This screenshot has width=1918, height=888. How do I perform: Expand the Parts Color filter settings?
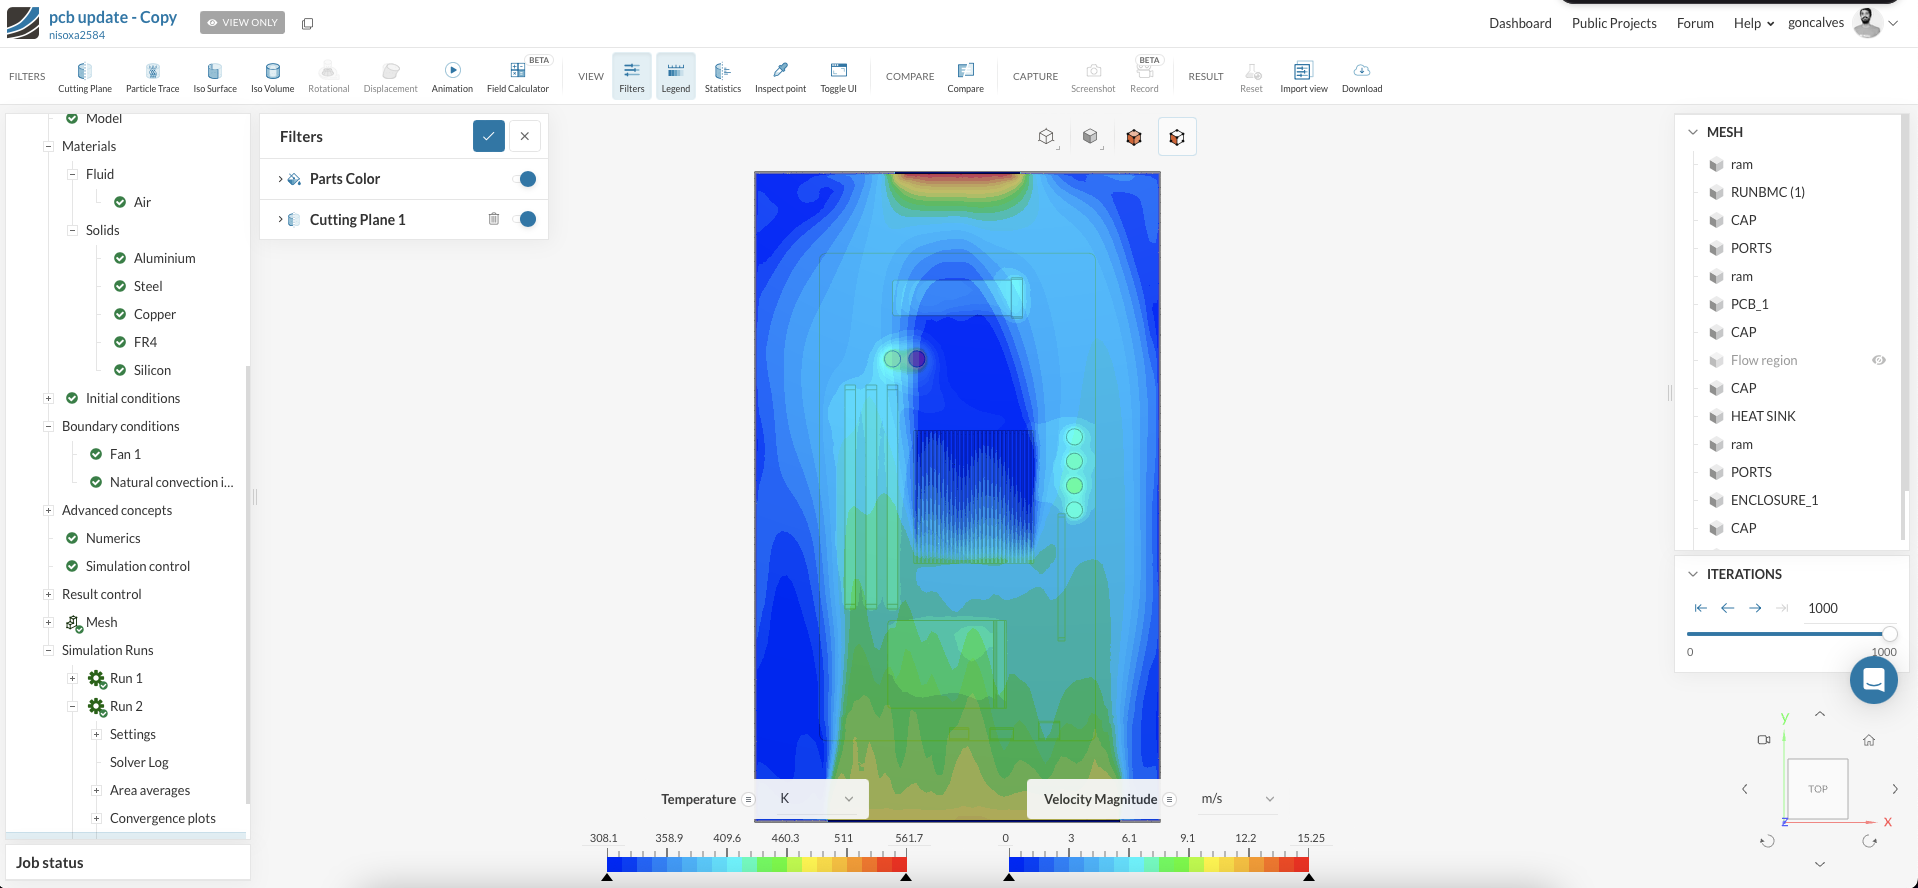point(280,179)
